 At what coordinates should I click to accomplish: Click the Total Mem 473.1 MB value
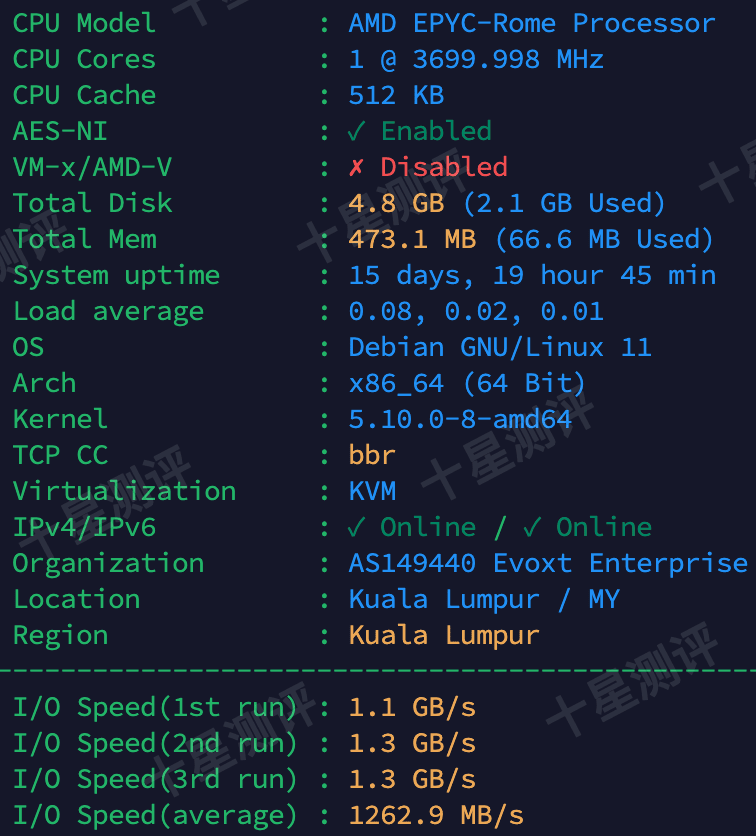point(412,239)
